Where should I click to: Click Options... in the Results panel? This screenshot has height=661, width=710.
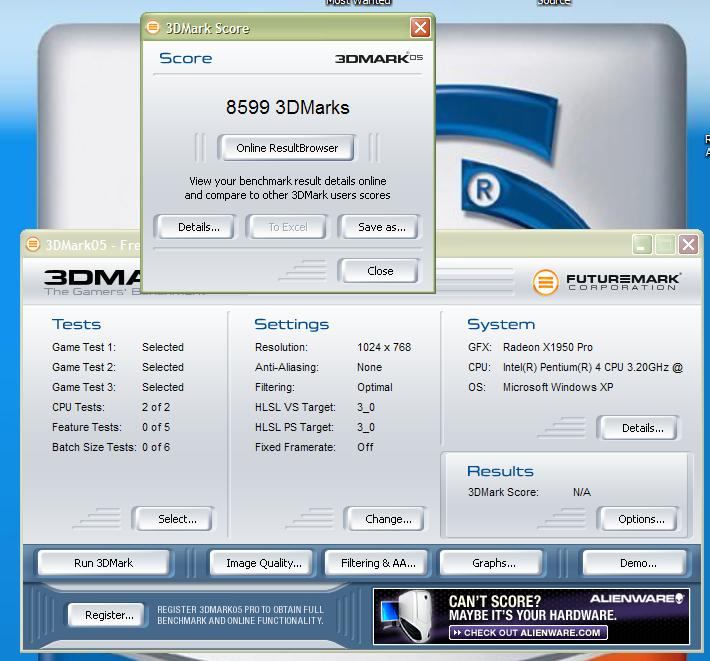[639, 519]
